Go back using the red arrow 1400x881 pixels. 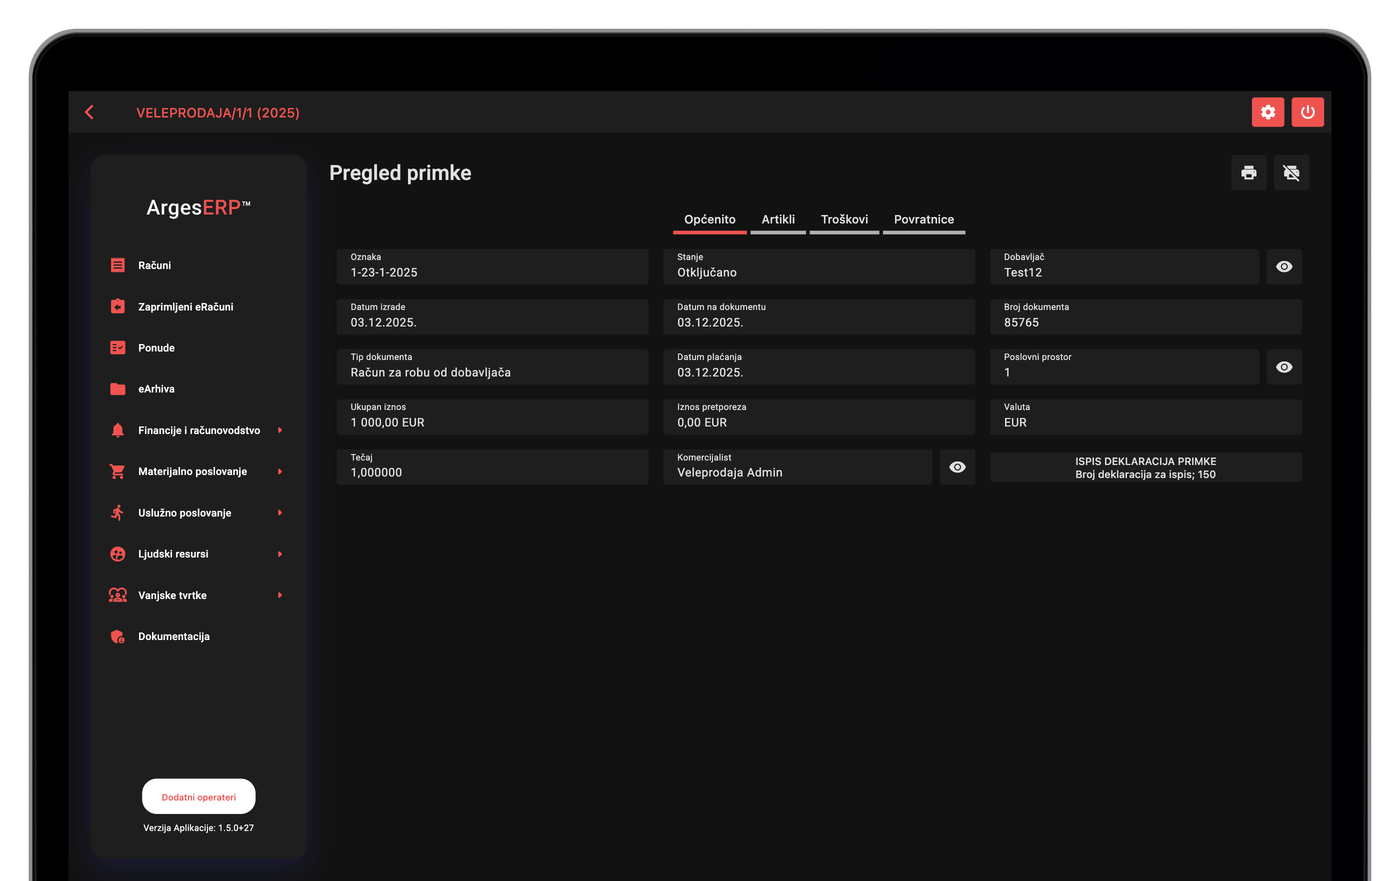tap(90, 113)
